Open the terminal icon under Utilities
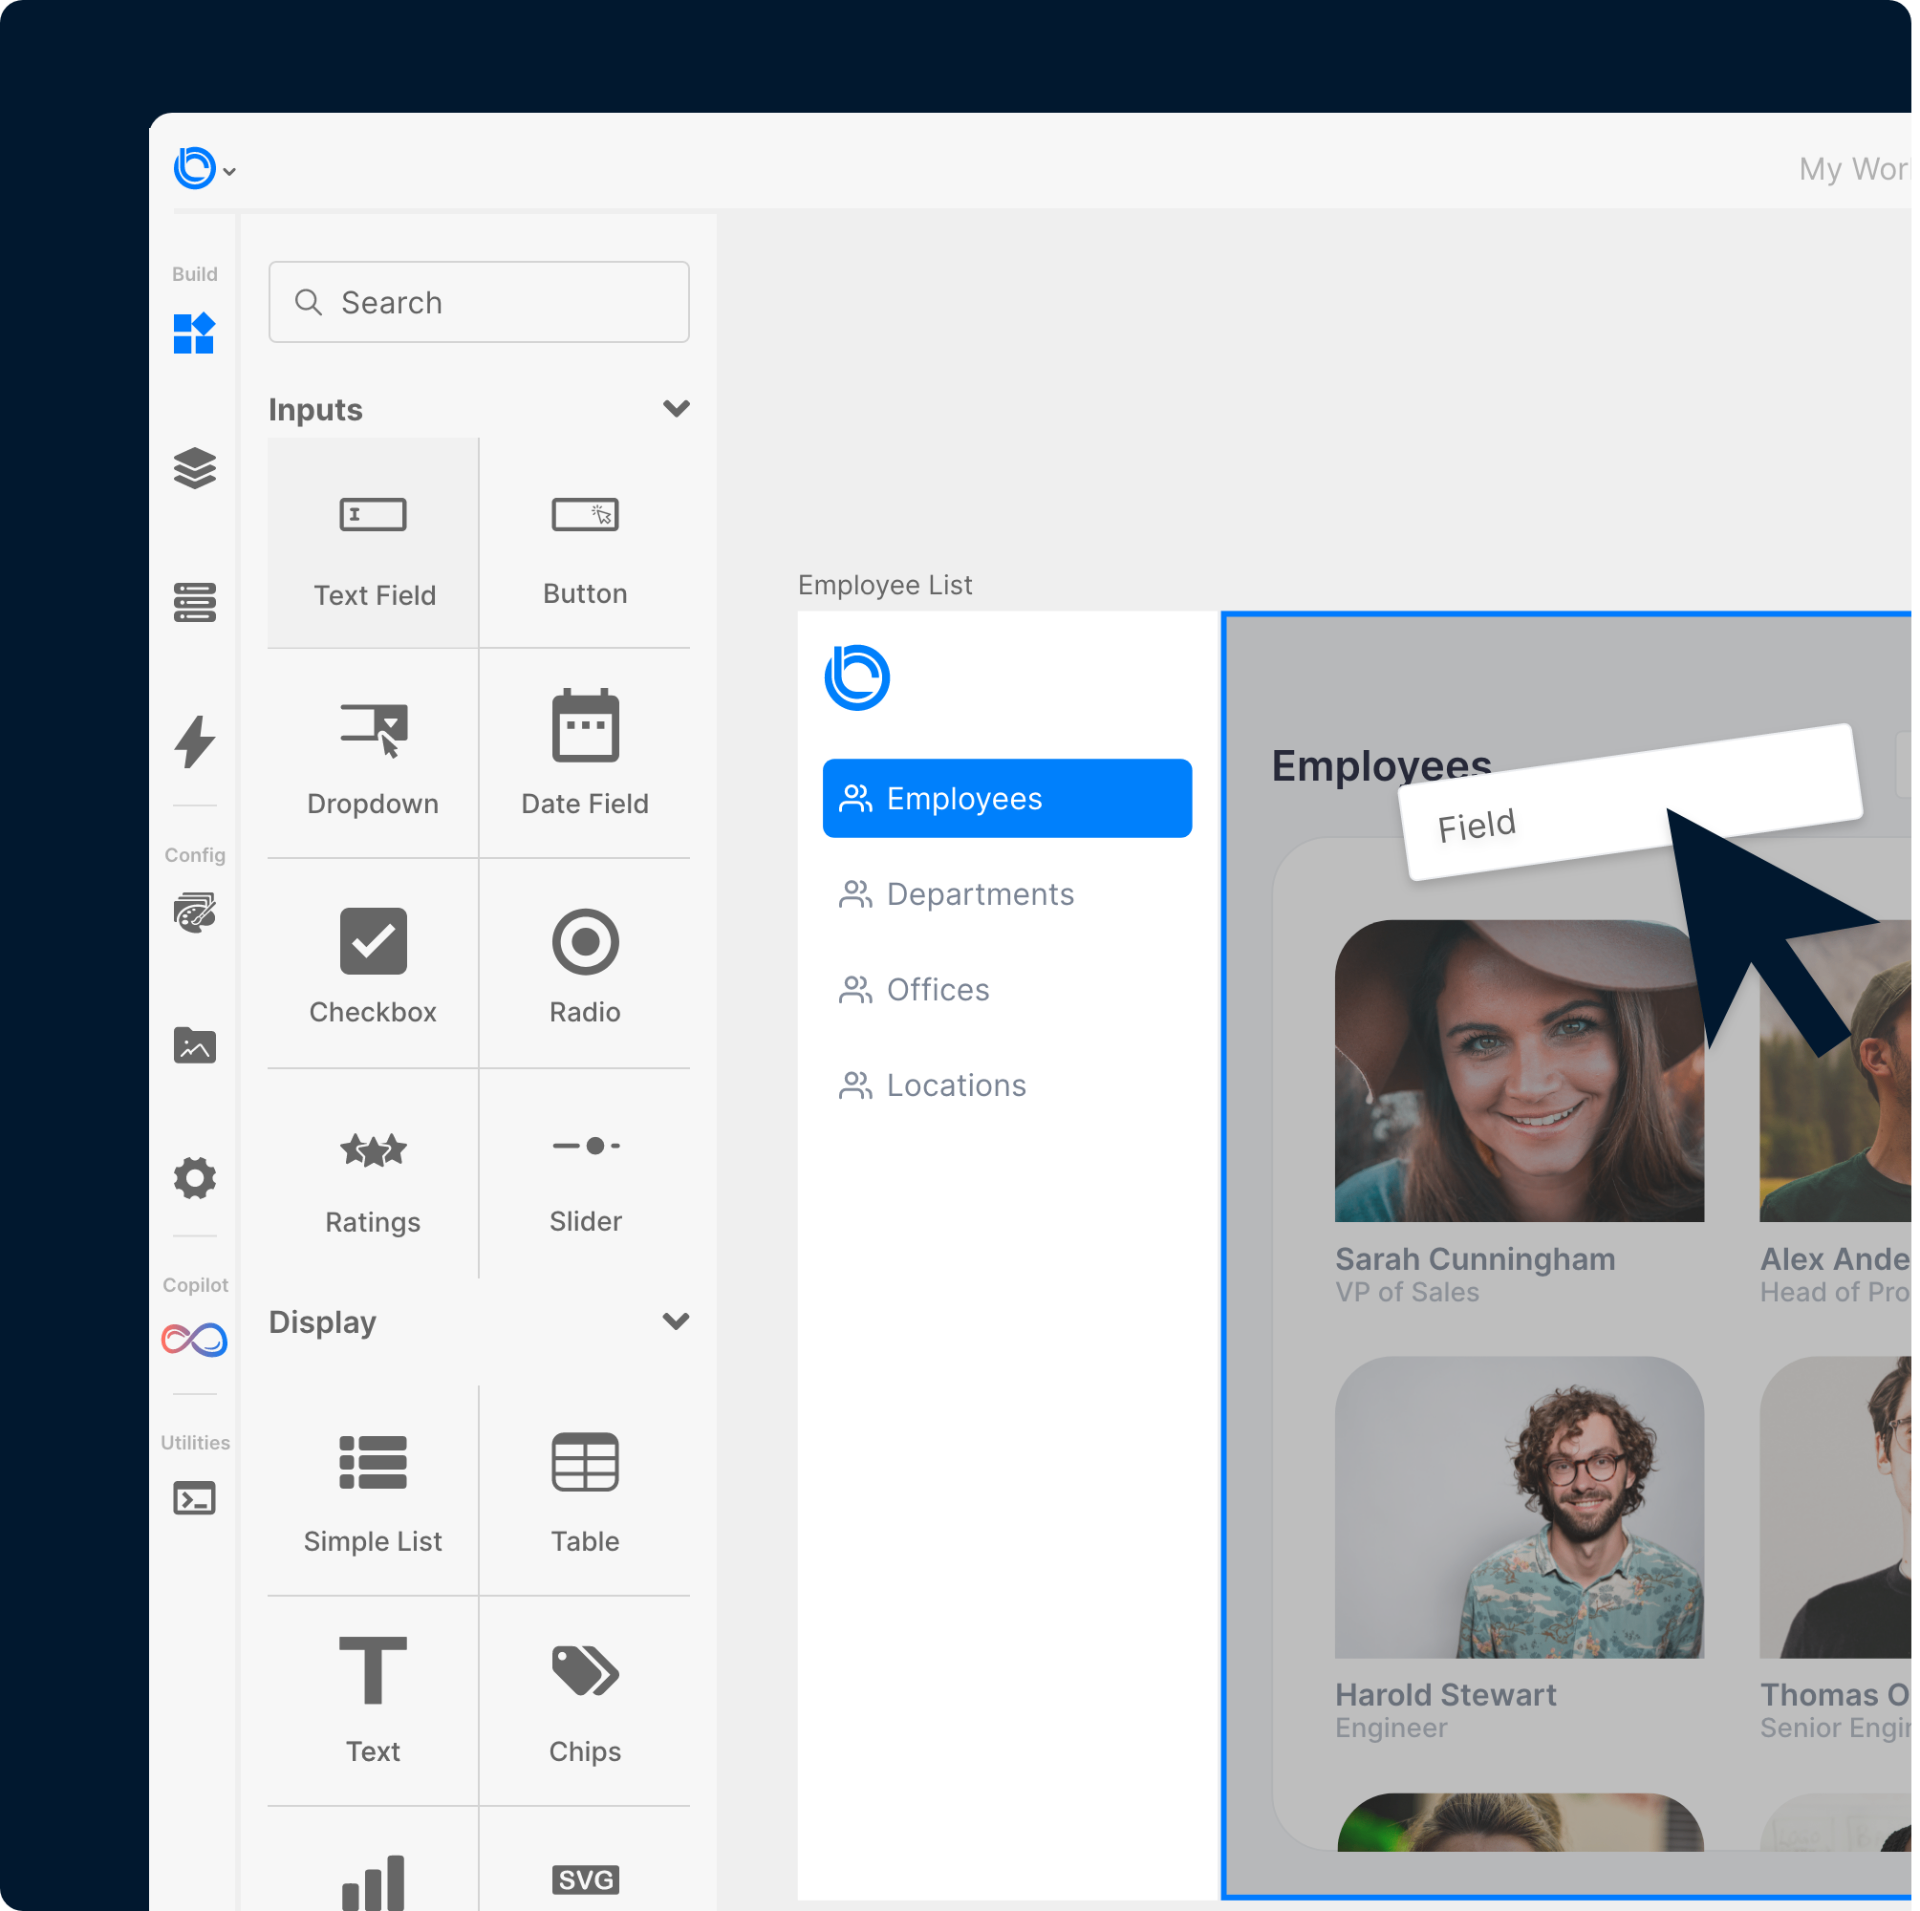The width and height of the screenshot is (1920, 1911). tap(194, 1498)
